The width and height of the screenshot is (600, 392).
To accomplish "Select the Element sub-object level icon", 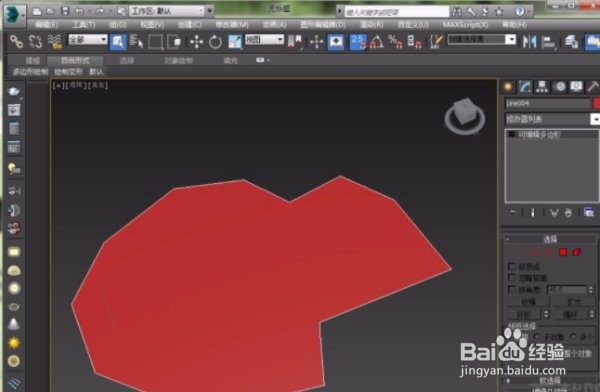I will (576, 252).
